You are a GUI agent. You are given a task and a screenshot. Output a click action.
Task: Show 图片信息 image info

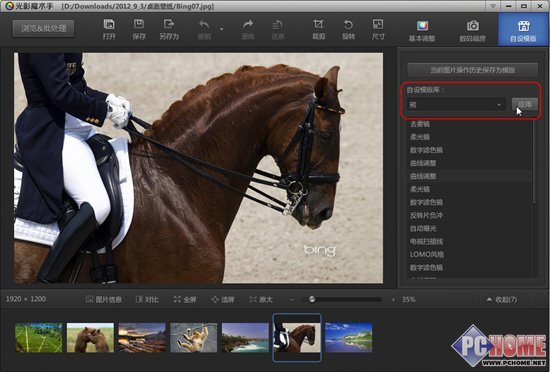click(104, 299)
